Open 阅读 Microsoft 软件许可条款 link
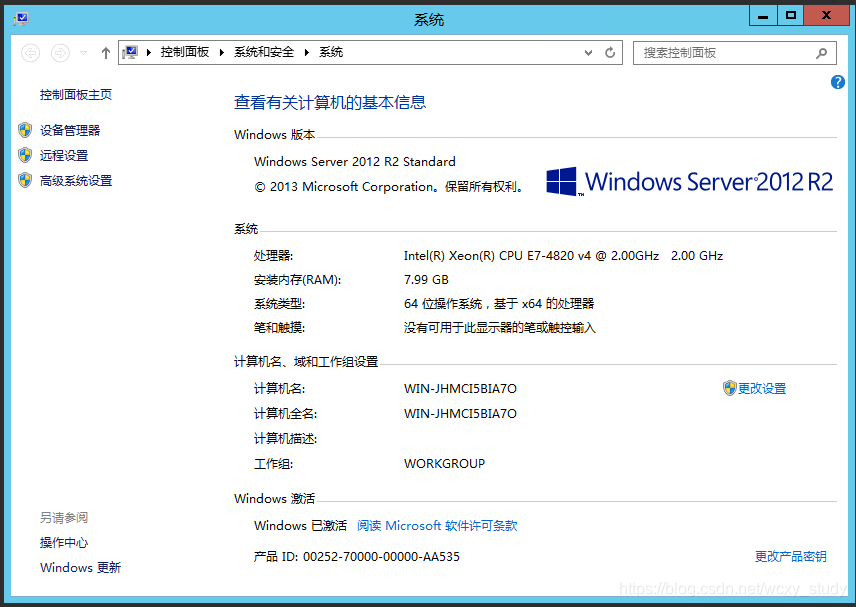Screen dimensions: 856x607 click(x=437, y=526)
